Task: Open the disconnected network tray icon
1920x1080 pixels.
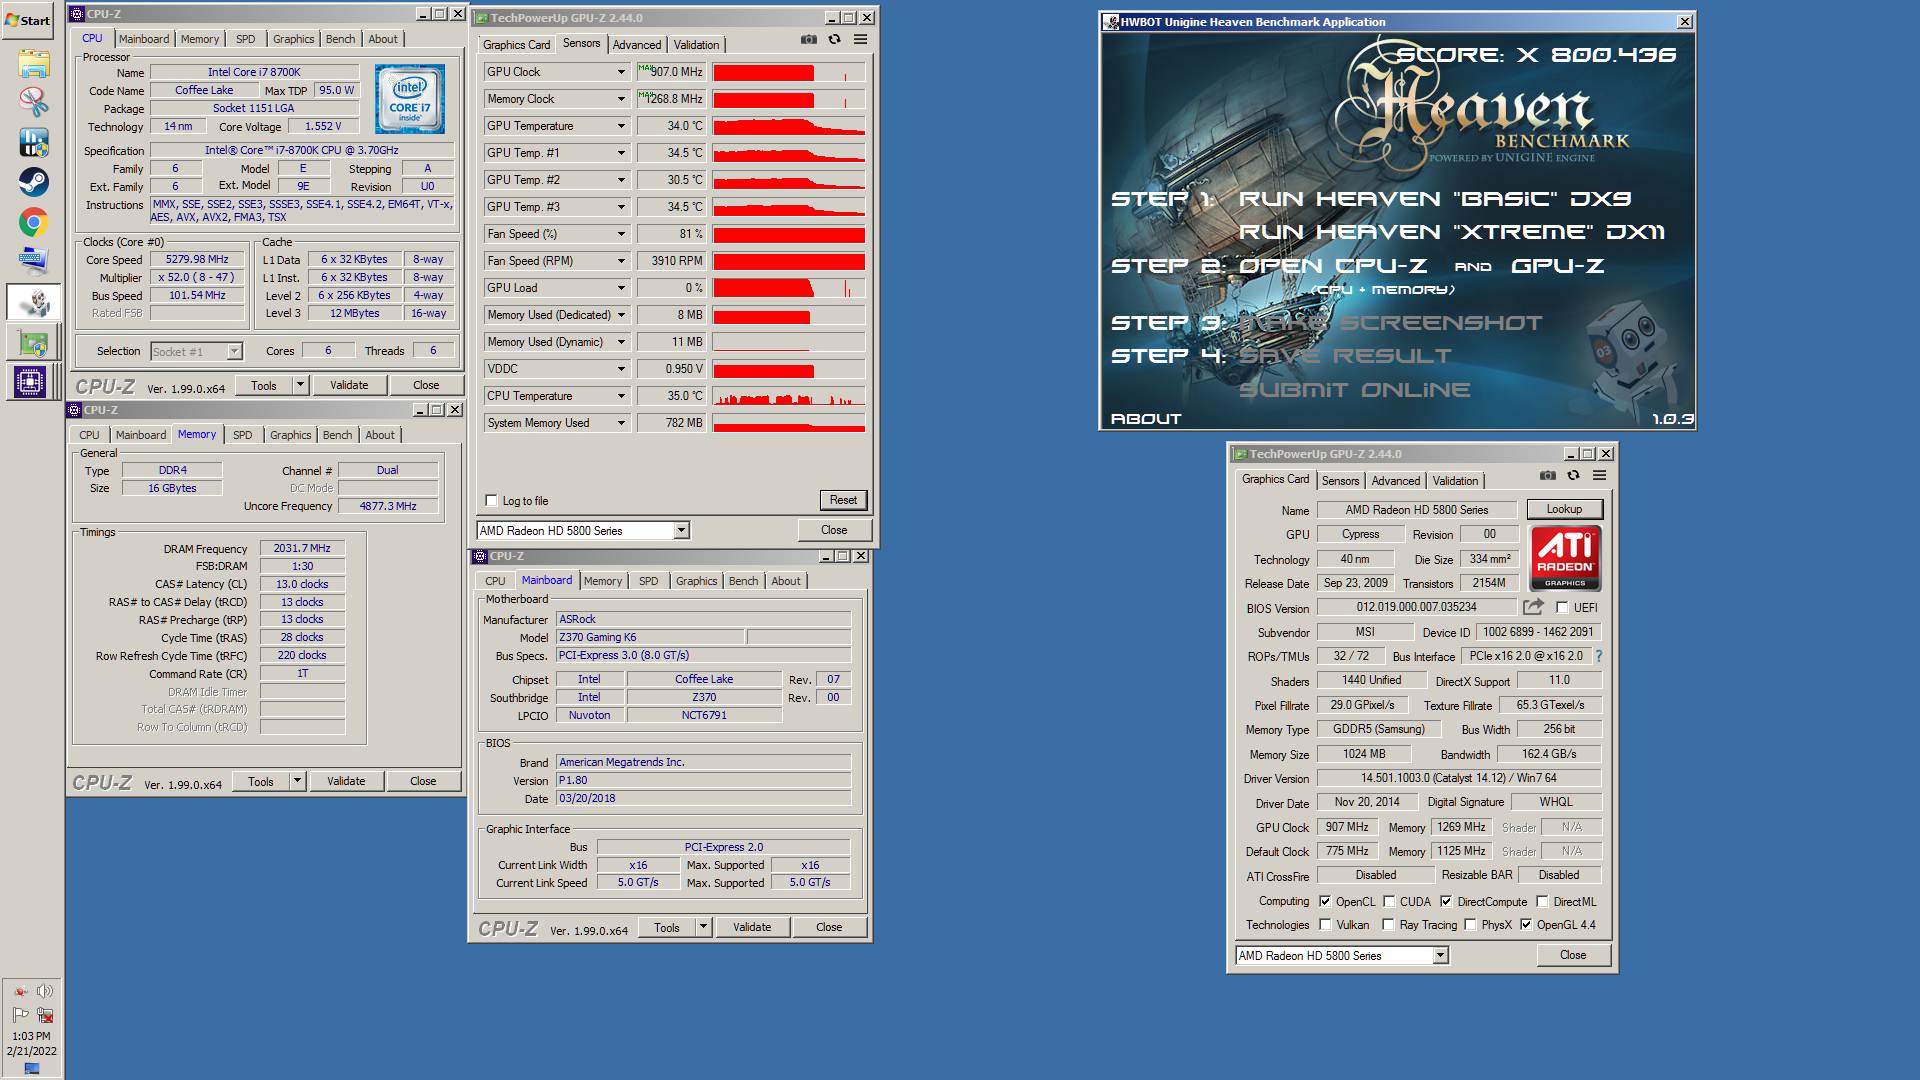Action: tap(45, 1015)
